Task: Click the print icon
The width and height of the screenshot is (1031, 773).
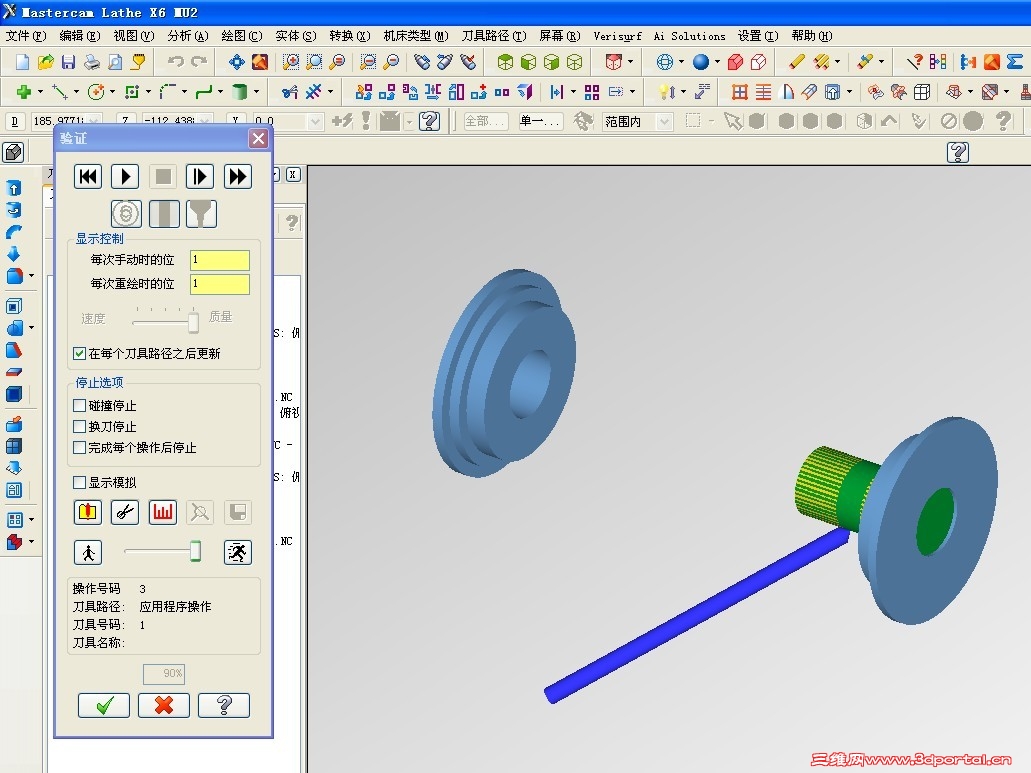Action: pyautogui.click(x=92, y=62)
